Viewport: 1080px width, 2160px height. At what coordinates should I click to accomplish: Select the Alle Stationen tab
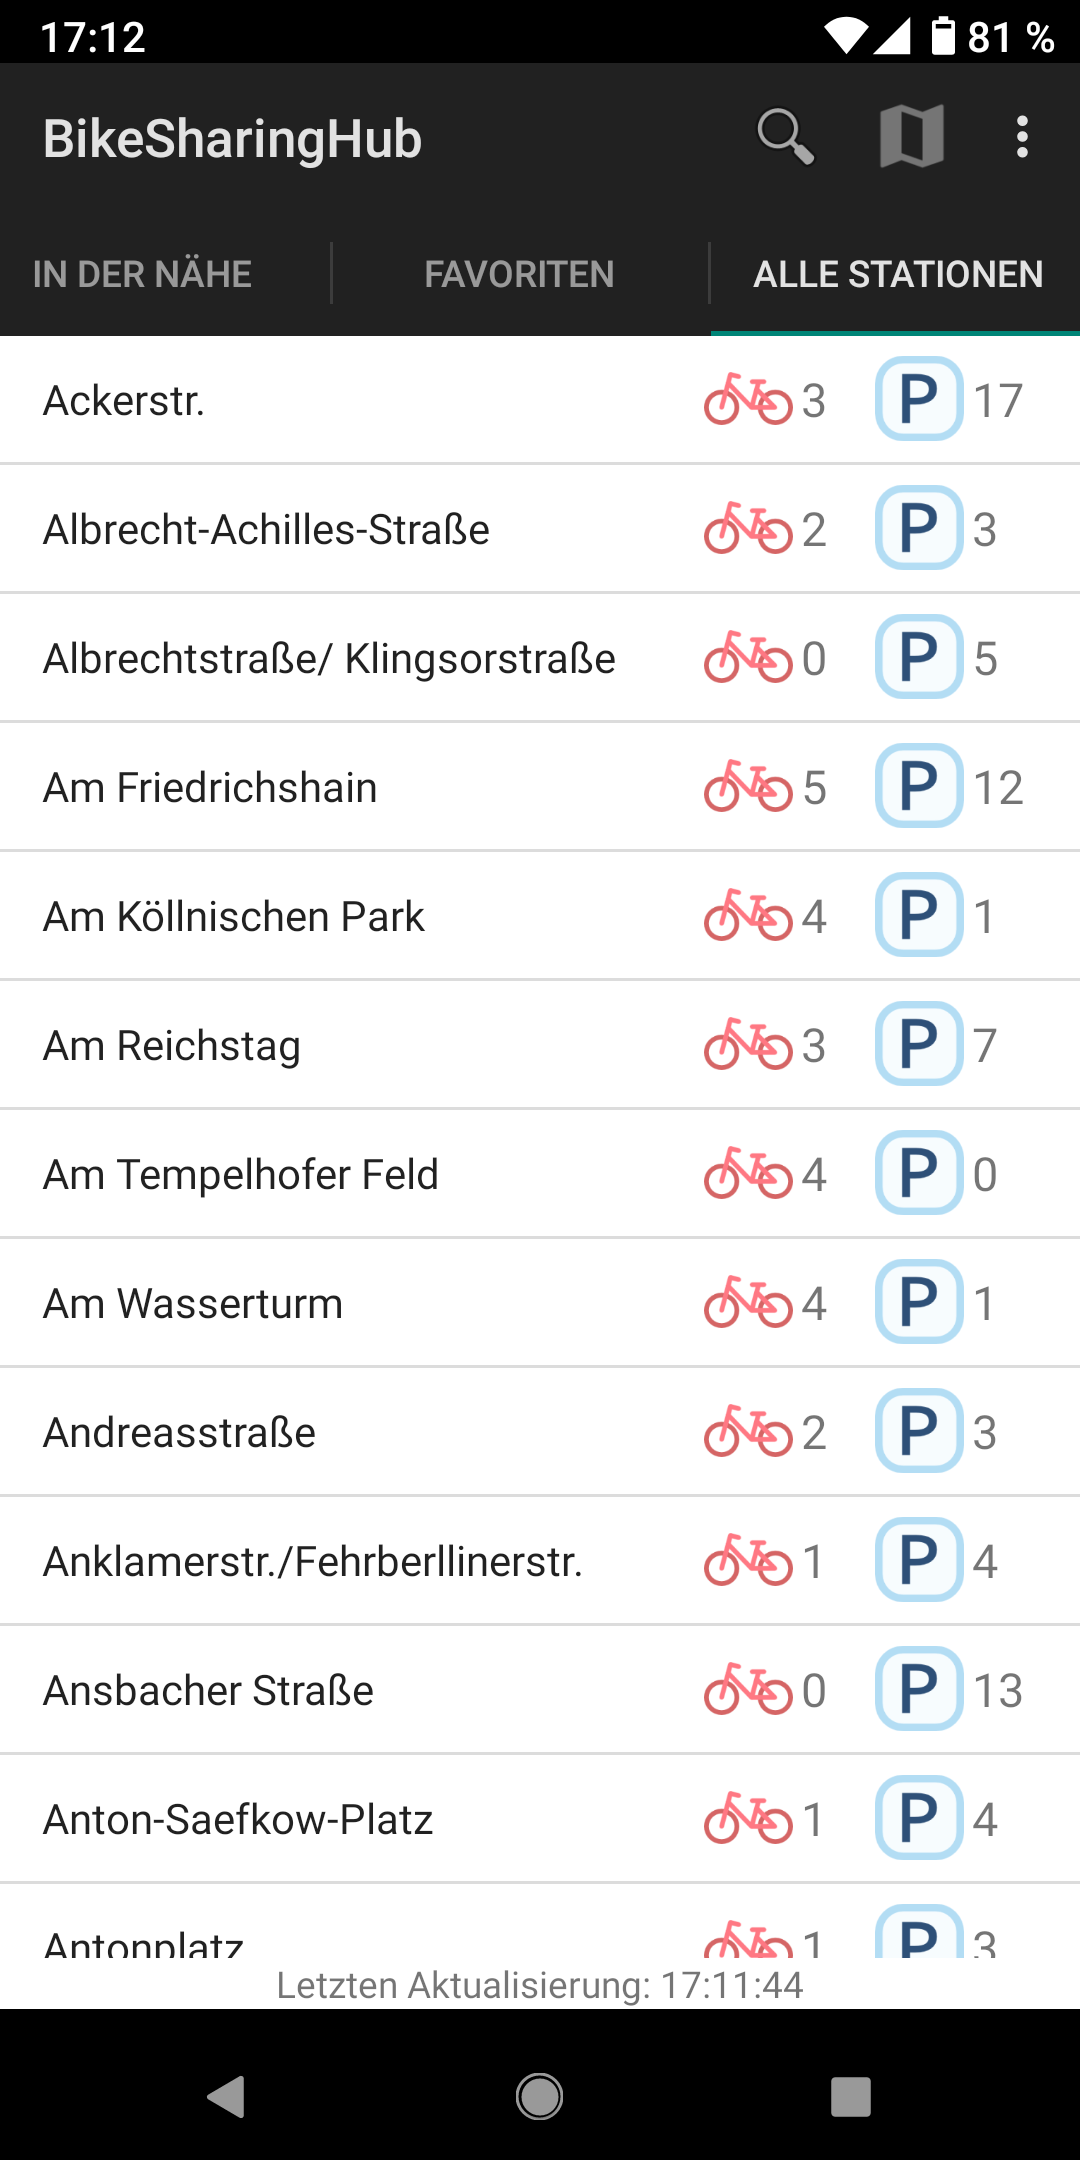(x=897, y=274)
